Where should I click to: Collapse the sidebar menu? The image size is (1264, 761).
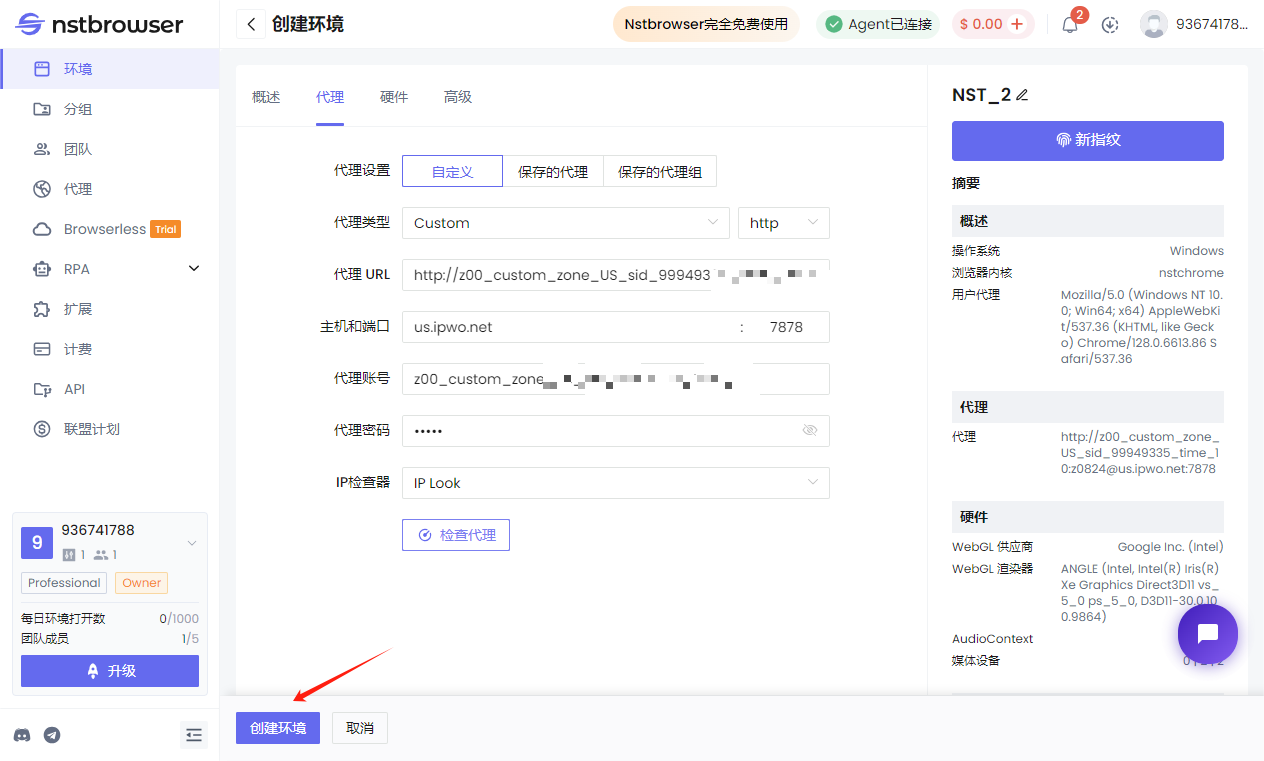[194, 735]
